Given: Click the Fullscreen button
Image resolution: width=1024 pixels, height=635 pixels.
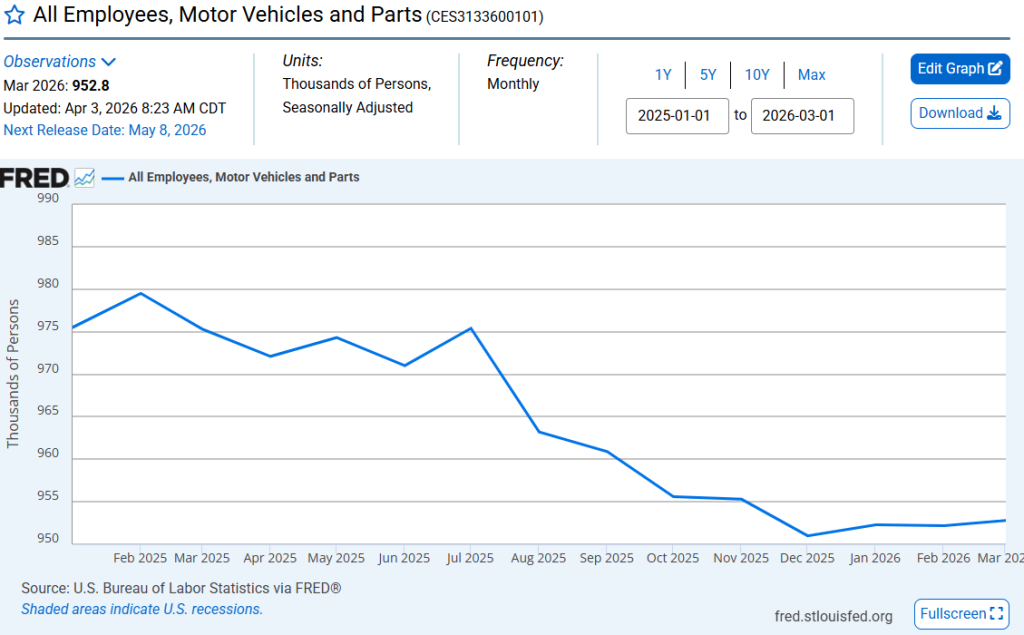Looking at the screenshot, I should point(961,614).
